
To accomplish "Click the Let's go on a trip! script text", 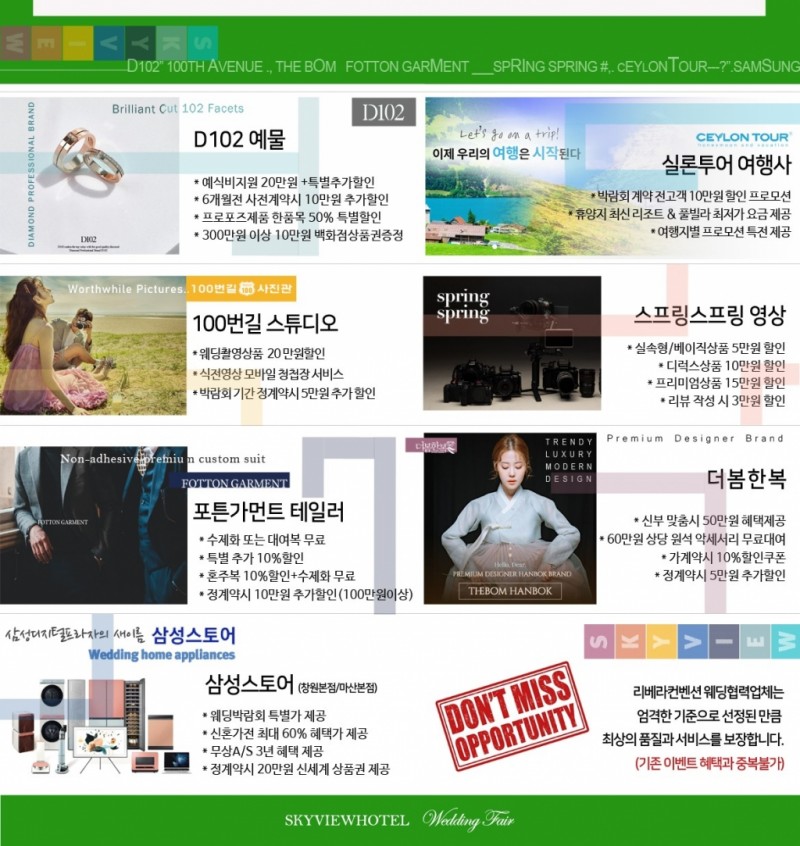I will [509, 133].
